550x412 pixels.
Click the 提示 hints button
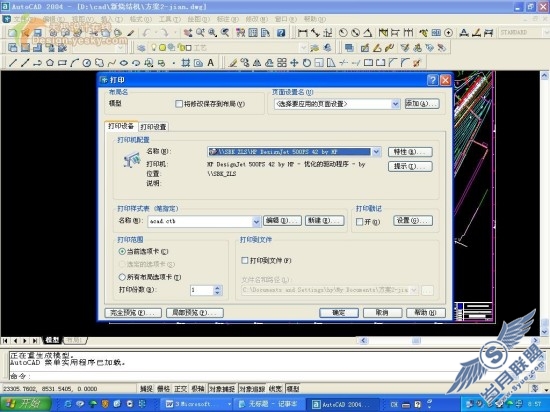(410, 166)
